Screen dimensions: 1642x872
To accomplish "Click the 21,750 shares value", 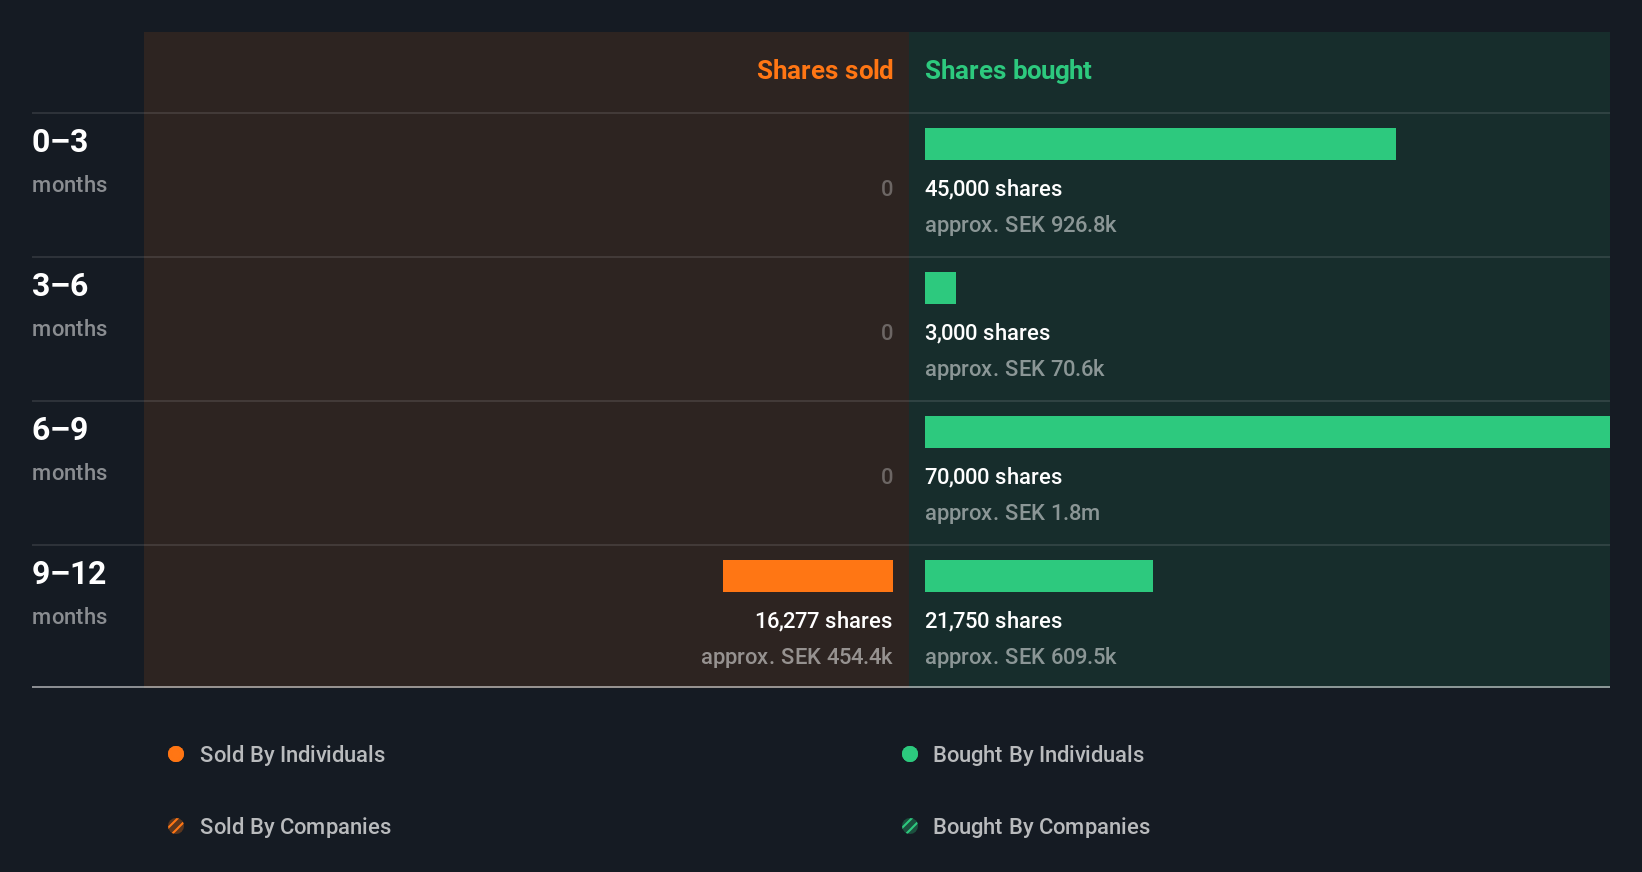I will coord(993,620).
